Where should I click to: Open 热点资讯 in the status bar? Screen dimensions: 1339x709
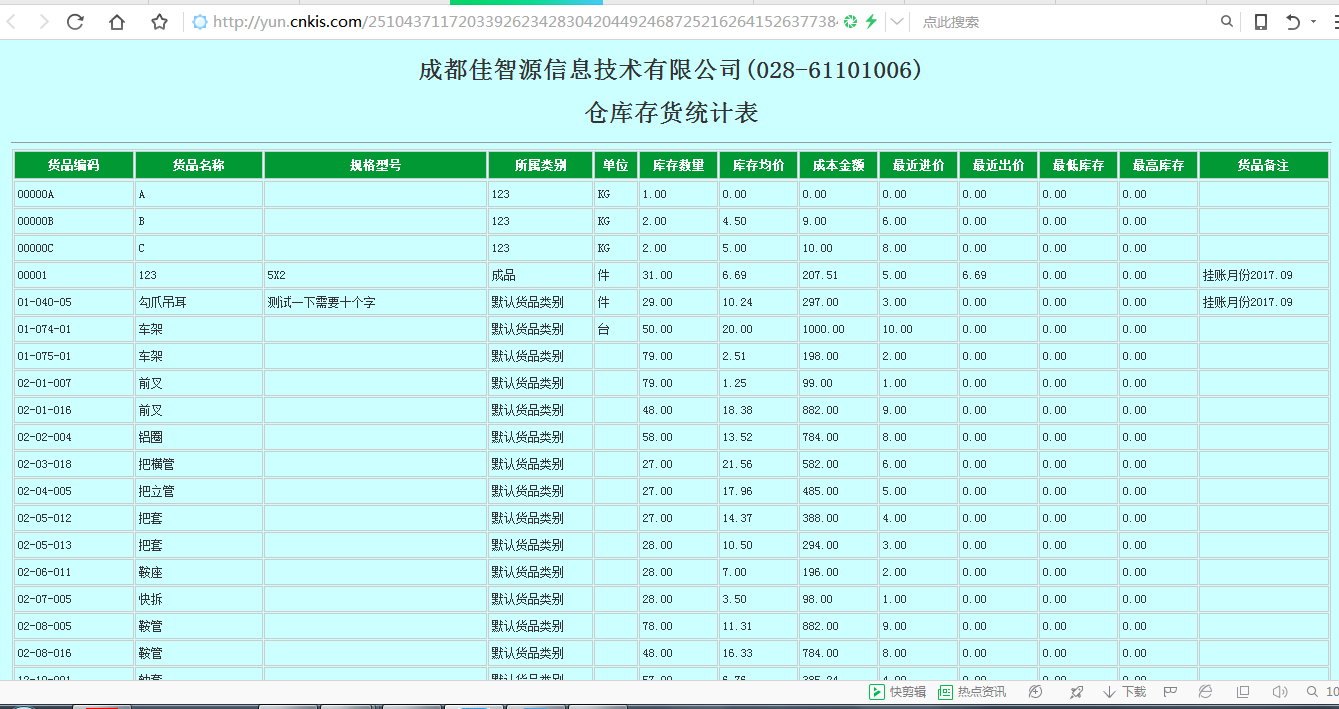tap(971, 692)
